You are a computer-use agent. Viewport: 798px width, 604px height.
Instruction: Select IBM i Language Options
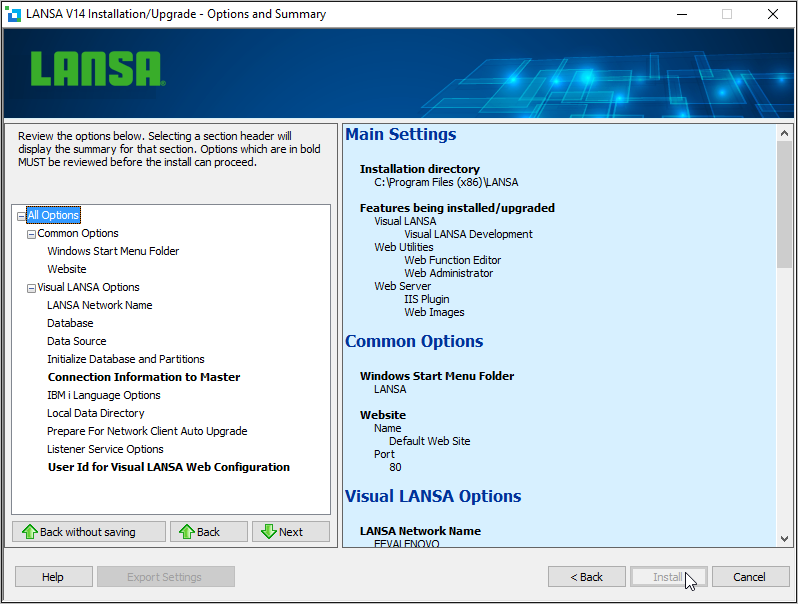point(104,395)
